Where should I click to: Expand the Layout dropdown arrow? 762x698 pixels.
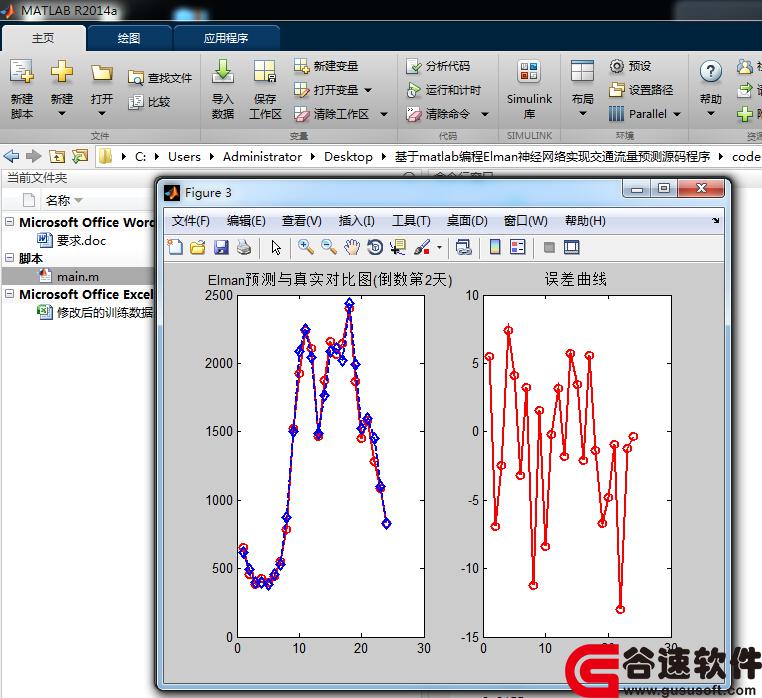pyautogui.click(x=583, y=114)
